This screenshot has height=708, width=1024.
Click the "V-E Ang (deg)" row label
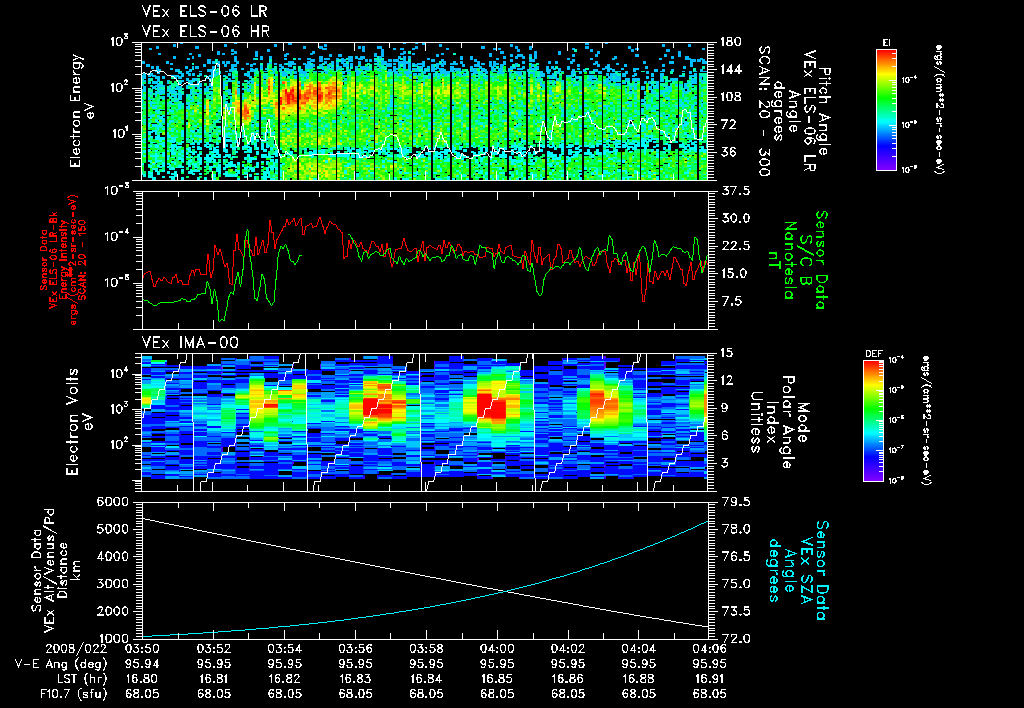pyautogui.click(x=61, y=664)
